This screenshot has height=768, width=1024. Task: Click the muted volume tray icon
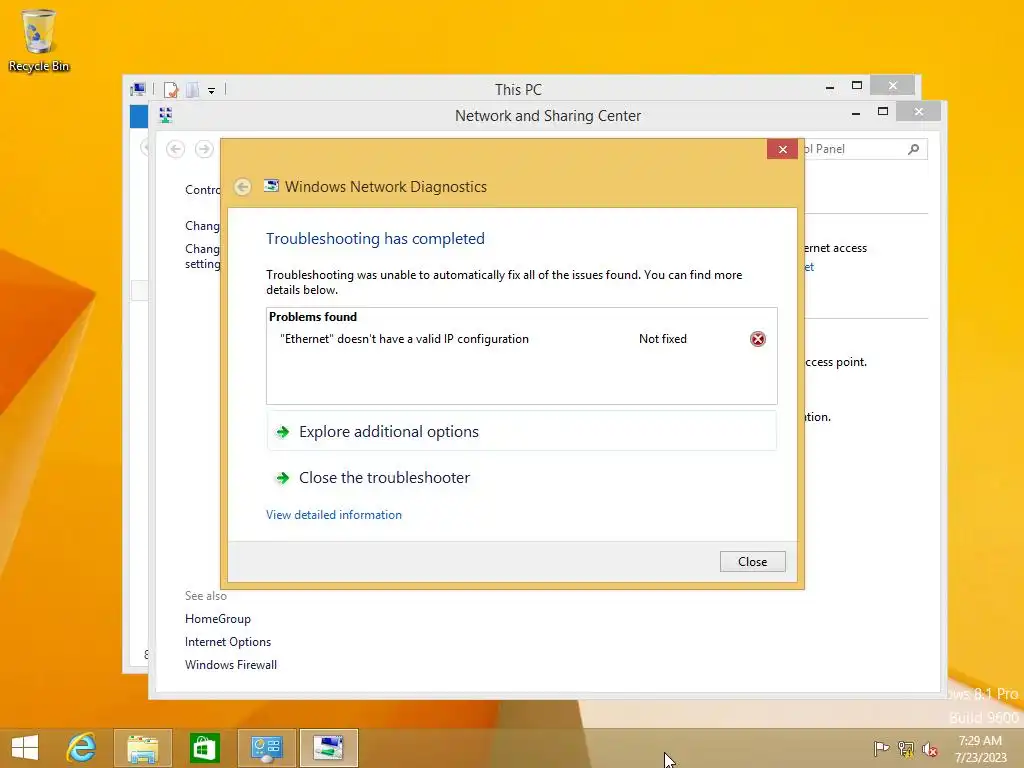pos(930,748)
